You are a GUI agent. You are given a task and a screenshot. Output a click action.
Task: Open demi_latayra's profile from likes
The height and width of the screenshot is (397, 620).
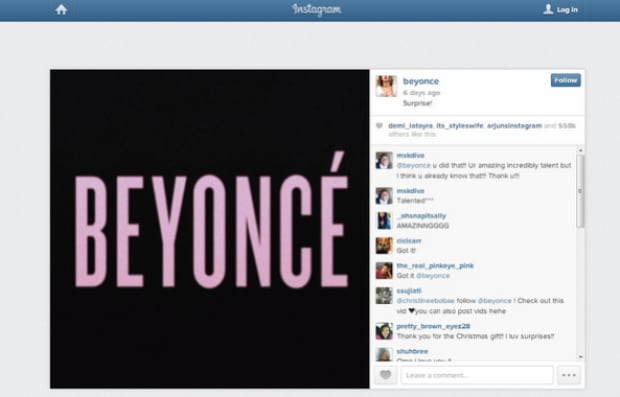pos(410,126)
